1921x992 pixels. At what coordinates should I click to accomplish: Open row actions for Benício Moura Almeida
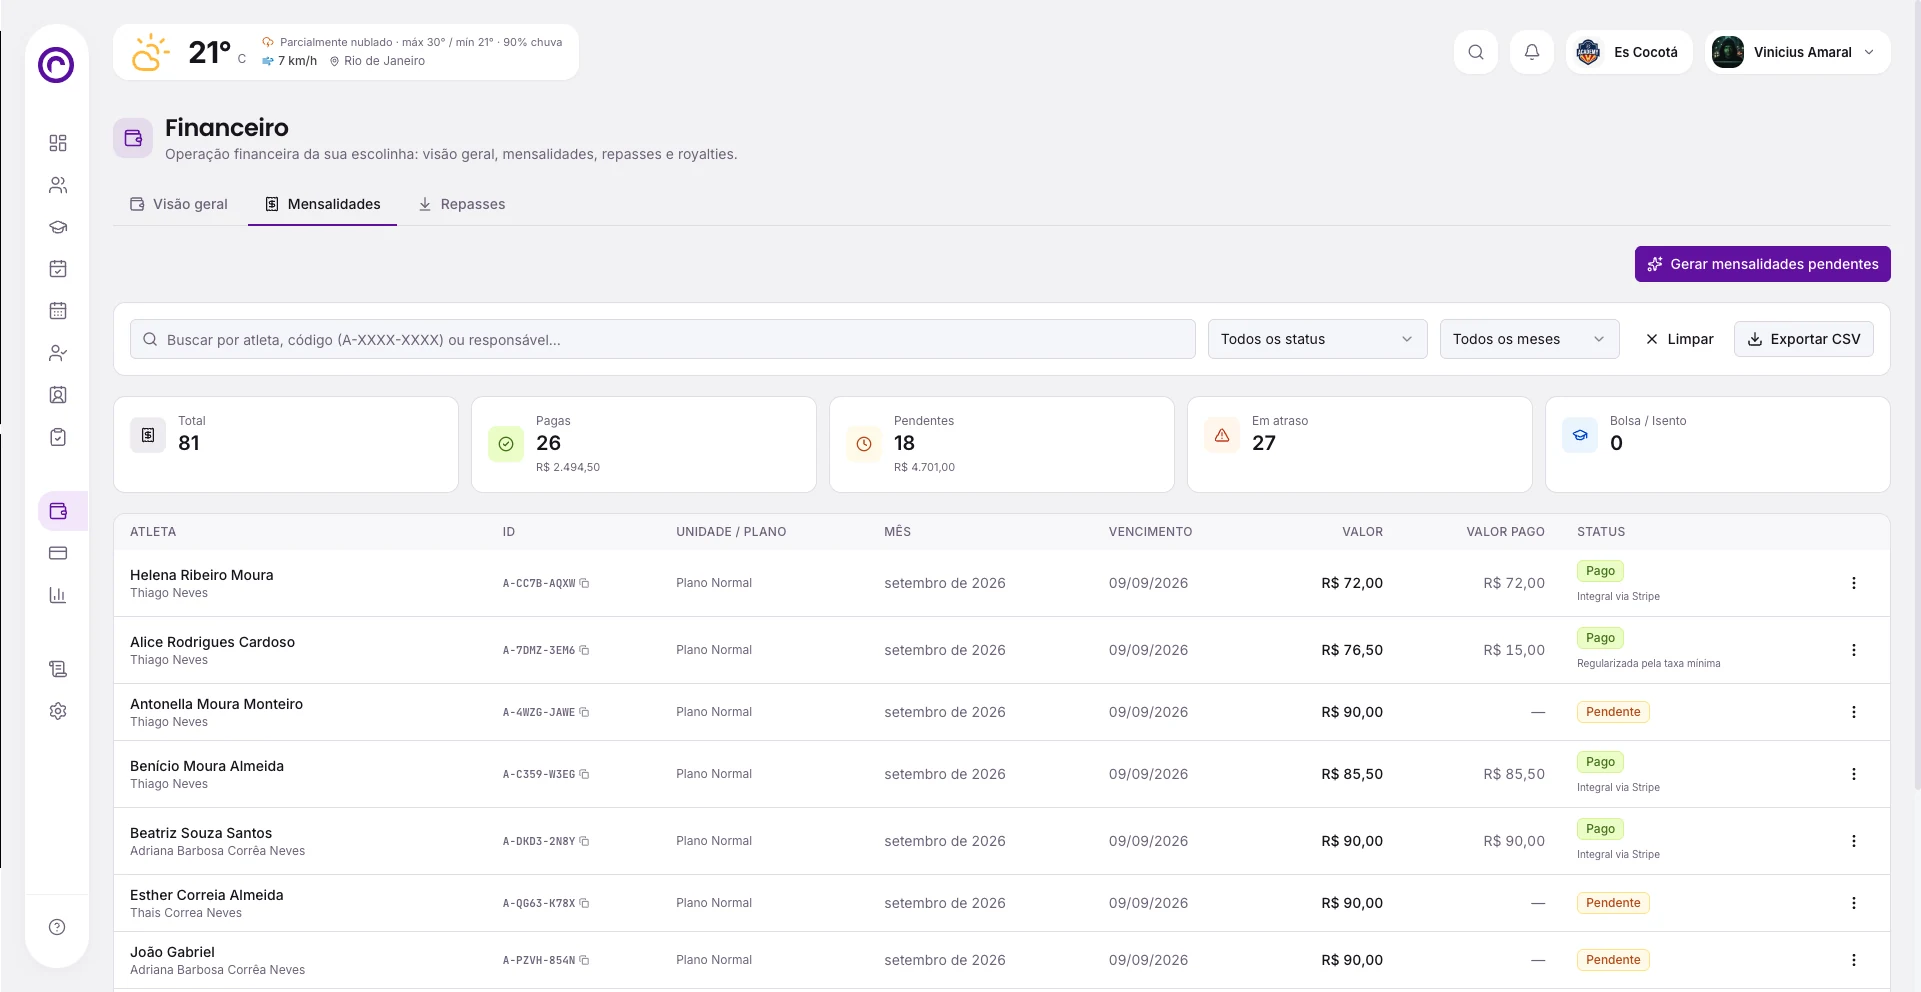coord(1853,774)
